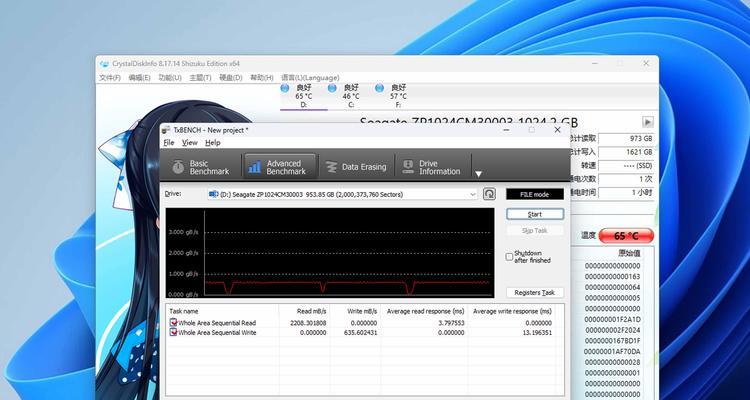Click the Drive Information drive icon
This screenshot has height=400, width=750.
(x=408, y=167)
